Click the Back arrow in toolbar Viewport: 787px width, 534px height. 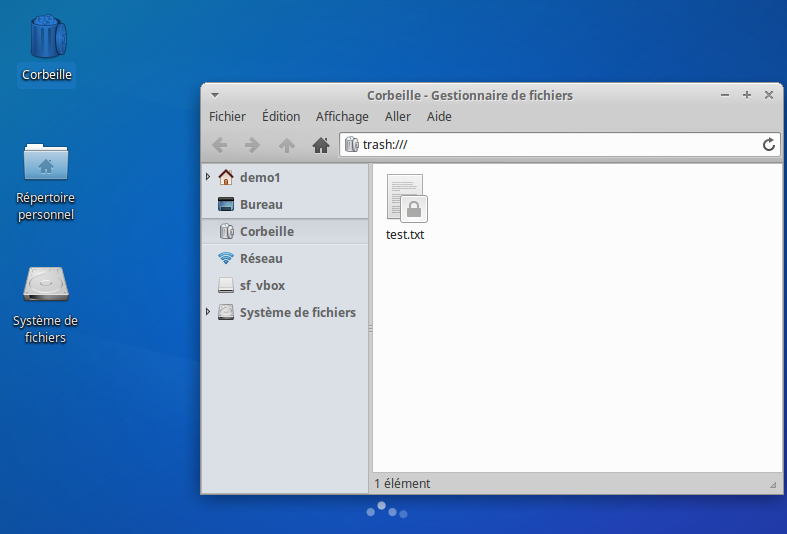pyautogui.click(x=220, y=145)
